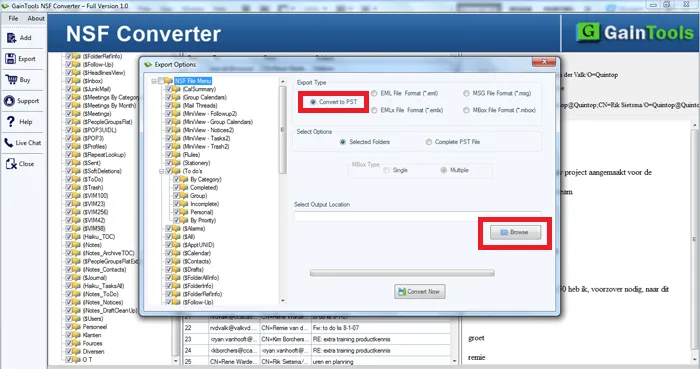Choose MSG File Format (*.msg) option
The image size is (700, 369).
466,93
